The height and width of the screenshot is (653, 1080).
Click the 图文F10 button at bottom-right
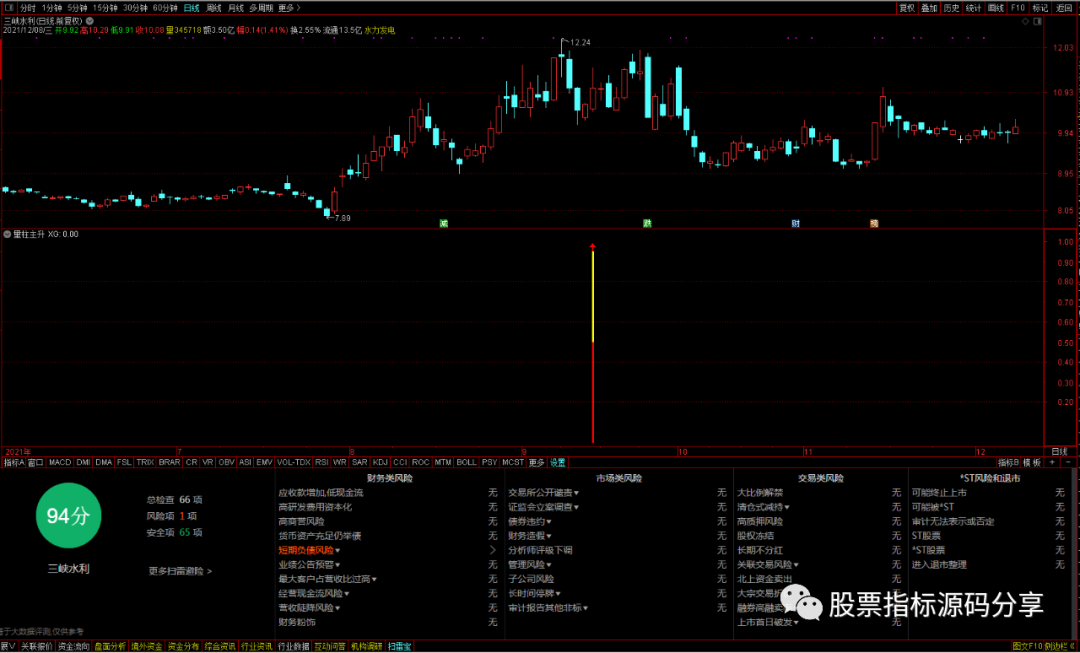(x=1026, y=647)
